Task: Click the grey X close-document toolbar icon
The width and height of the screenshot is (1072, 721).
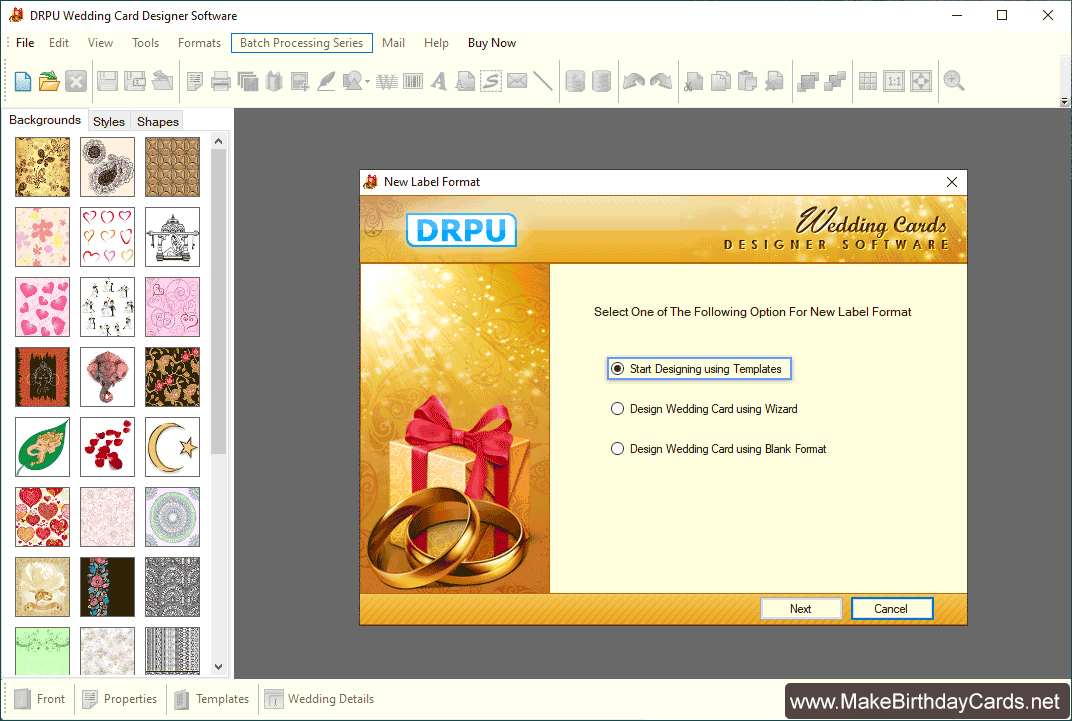Action: [76, 81]
